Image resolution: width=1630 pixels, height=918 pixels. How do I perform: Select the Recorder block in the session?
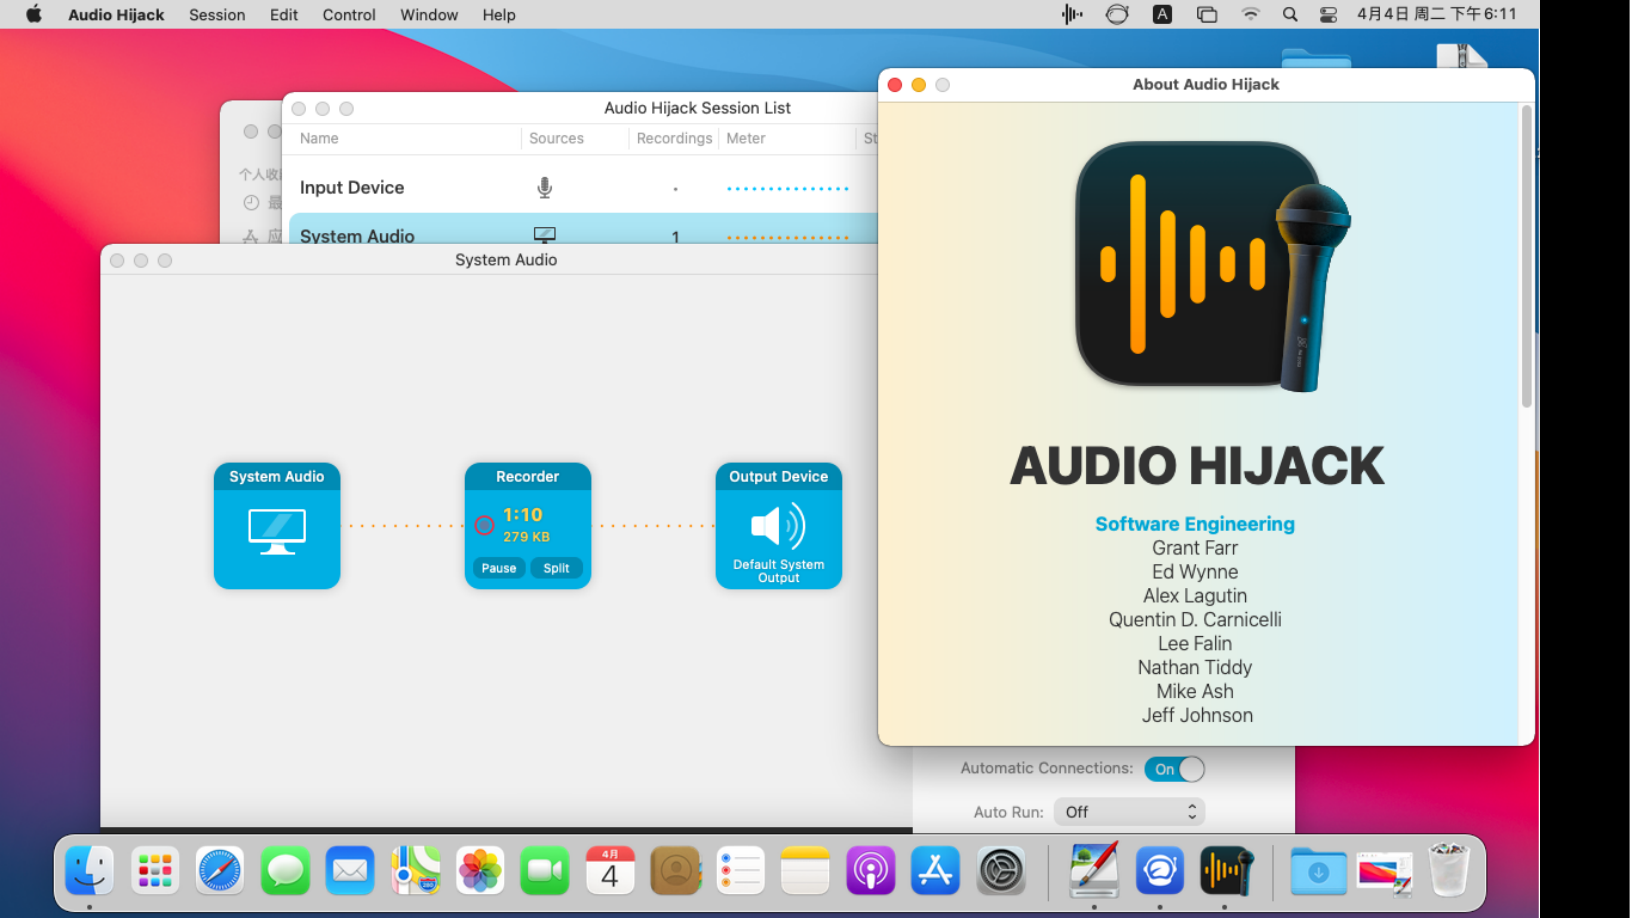[x=528, y=526]
